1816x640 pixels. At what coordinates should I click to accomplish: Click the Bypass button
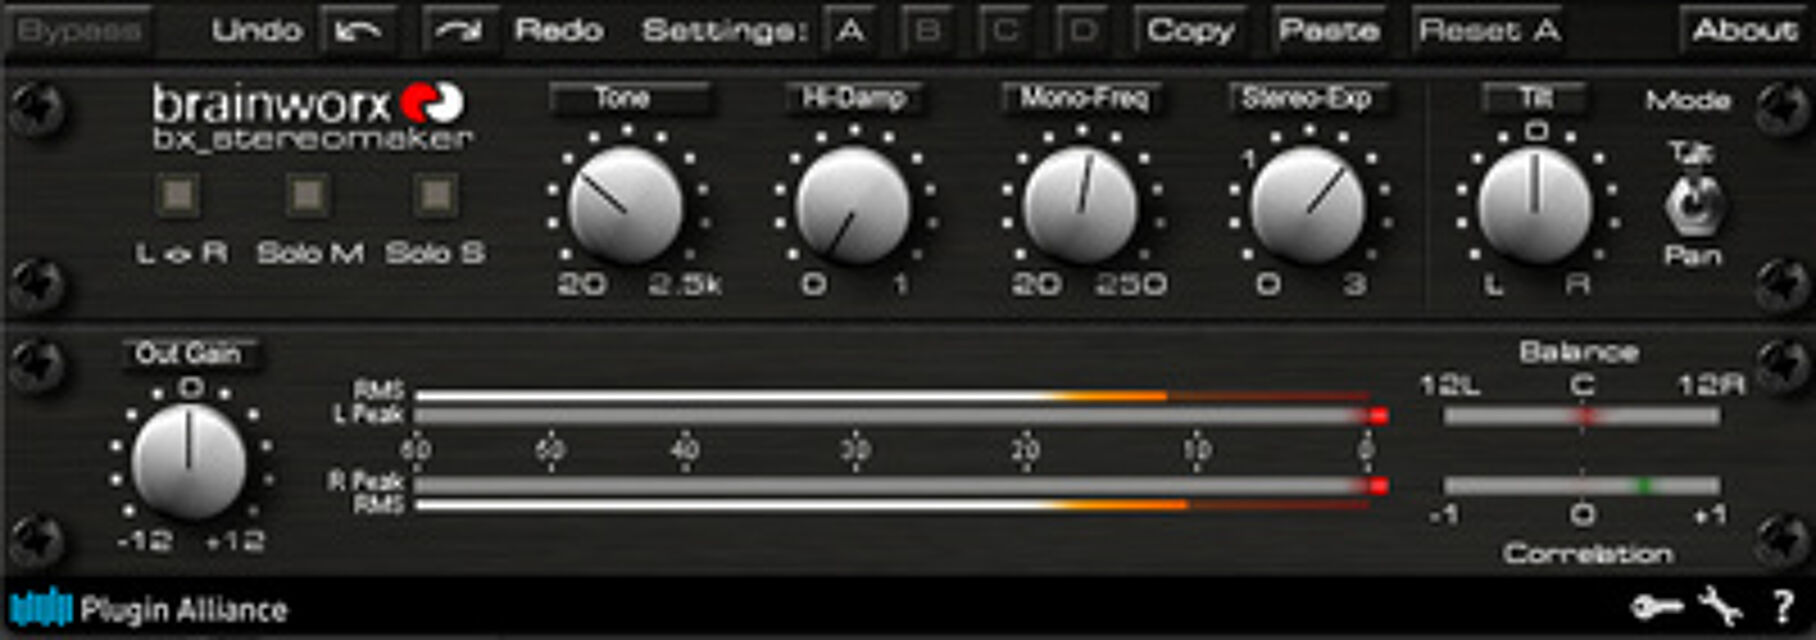pos(78,31)
